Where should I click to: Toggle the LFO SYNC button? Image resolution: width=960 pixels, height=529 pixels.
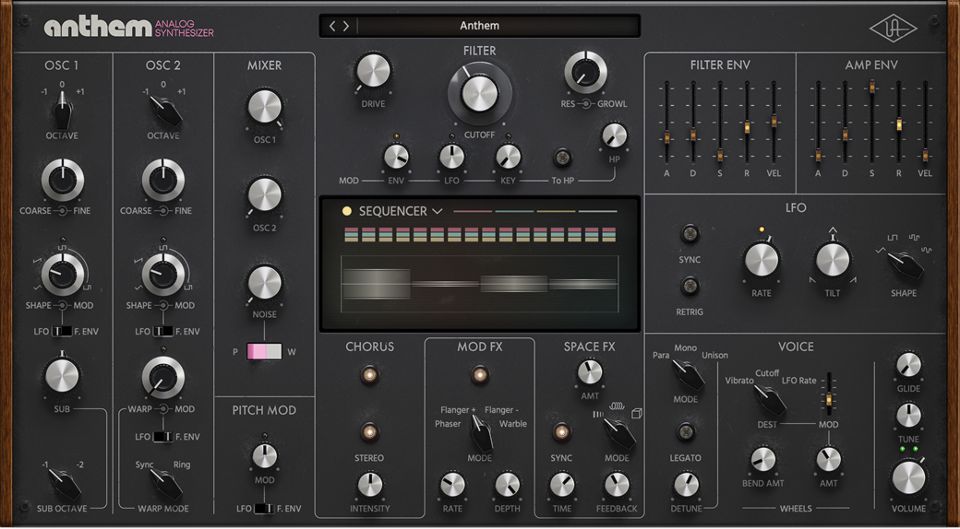click(x=690, y=234)
